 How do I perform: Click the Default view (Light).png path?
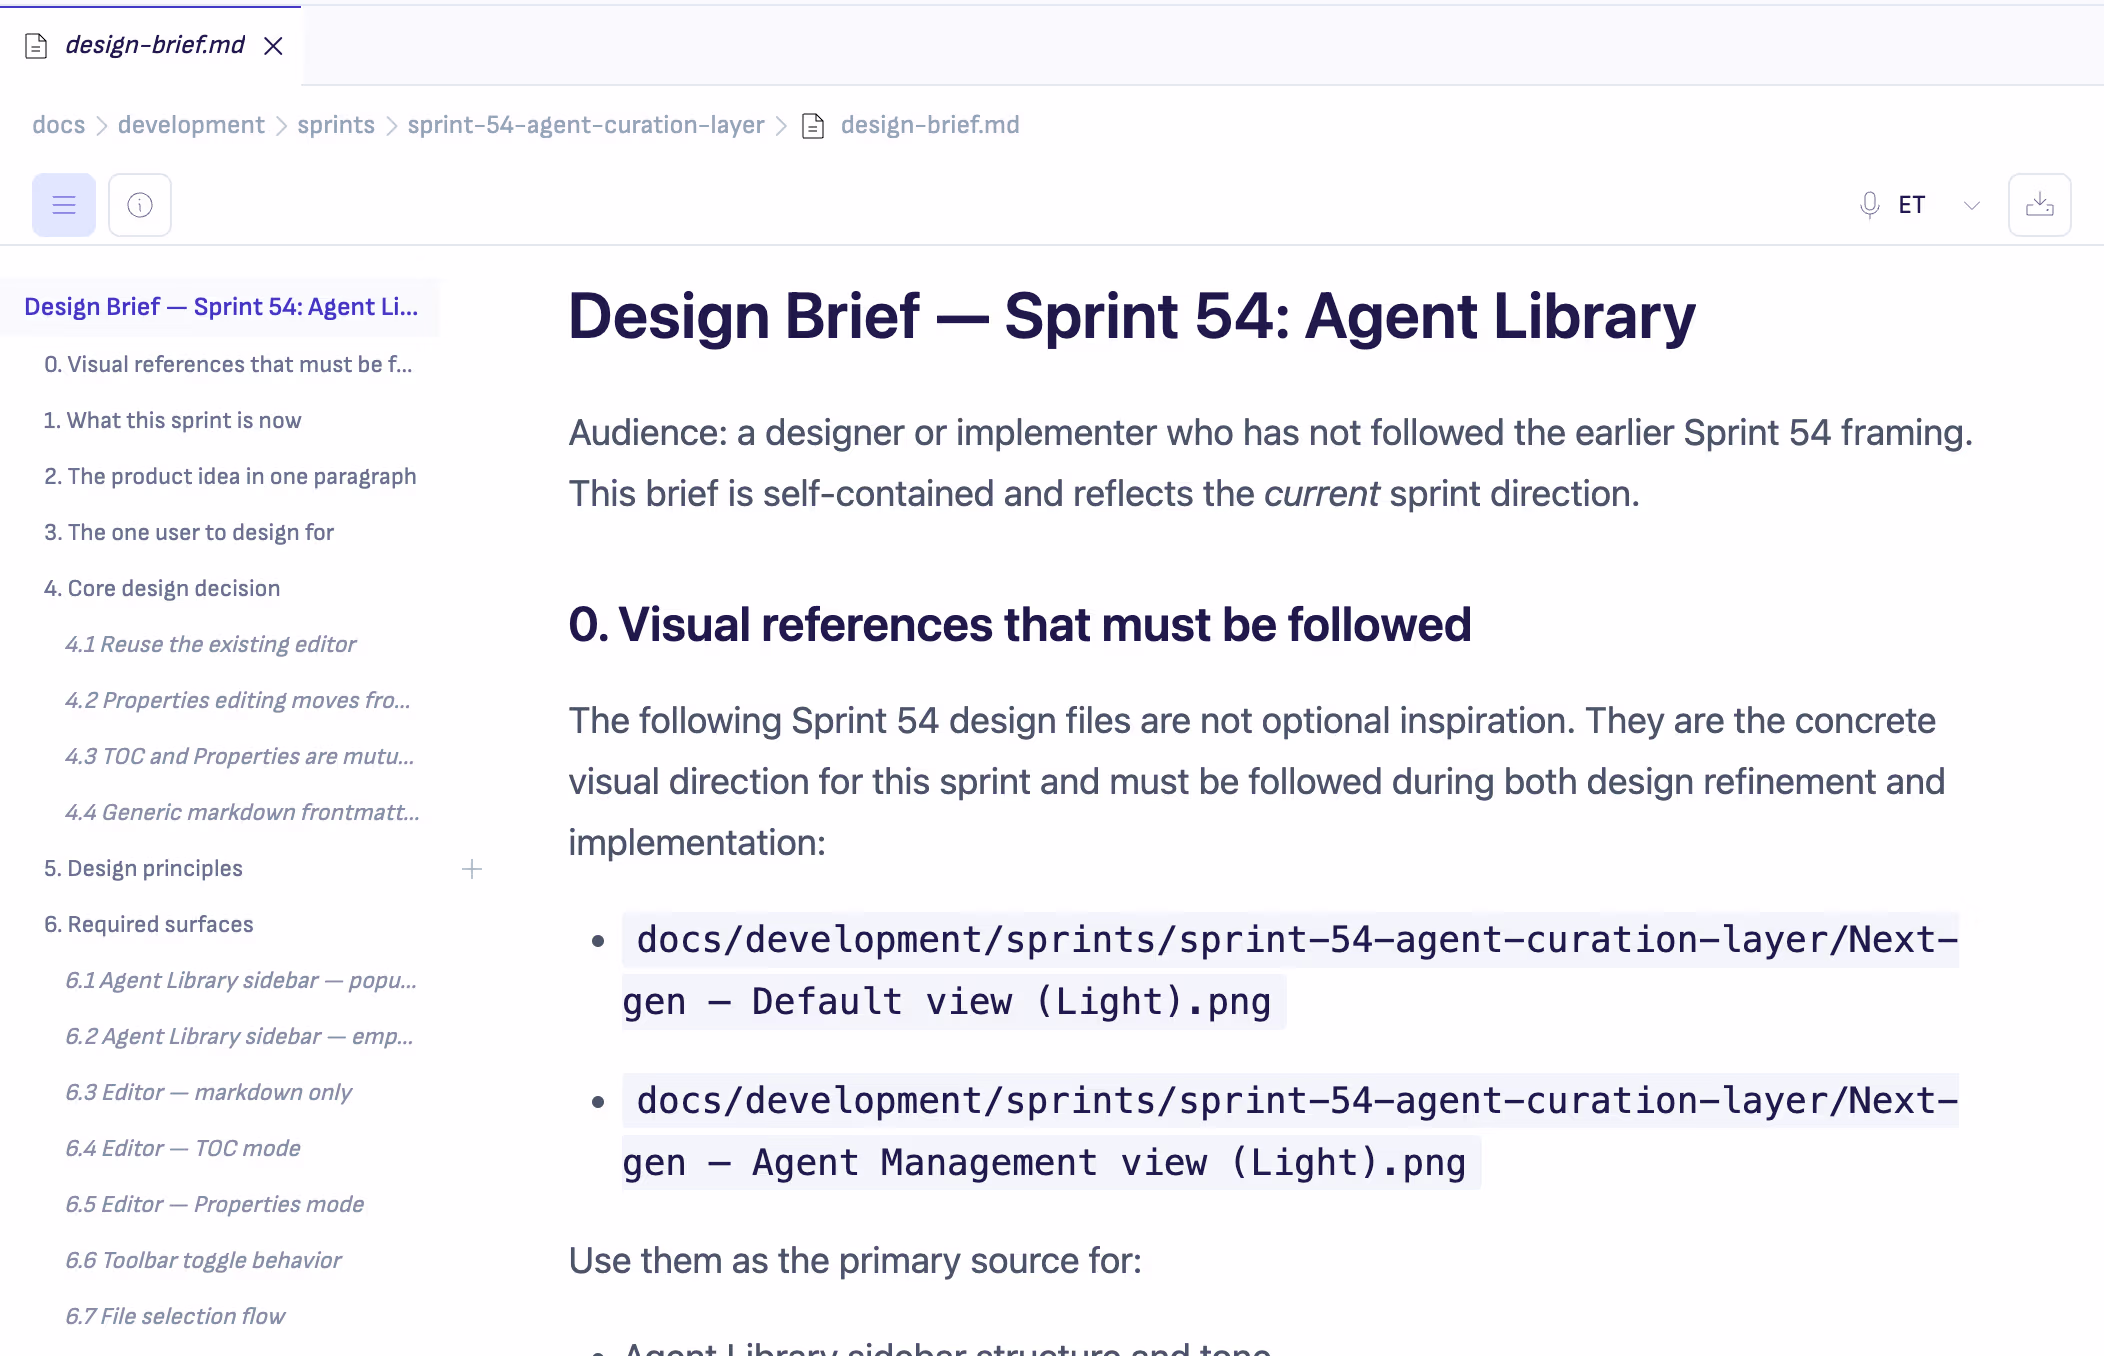[x=1290, y=971]
